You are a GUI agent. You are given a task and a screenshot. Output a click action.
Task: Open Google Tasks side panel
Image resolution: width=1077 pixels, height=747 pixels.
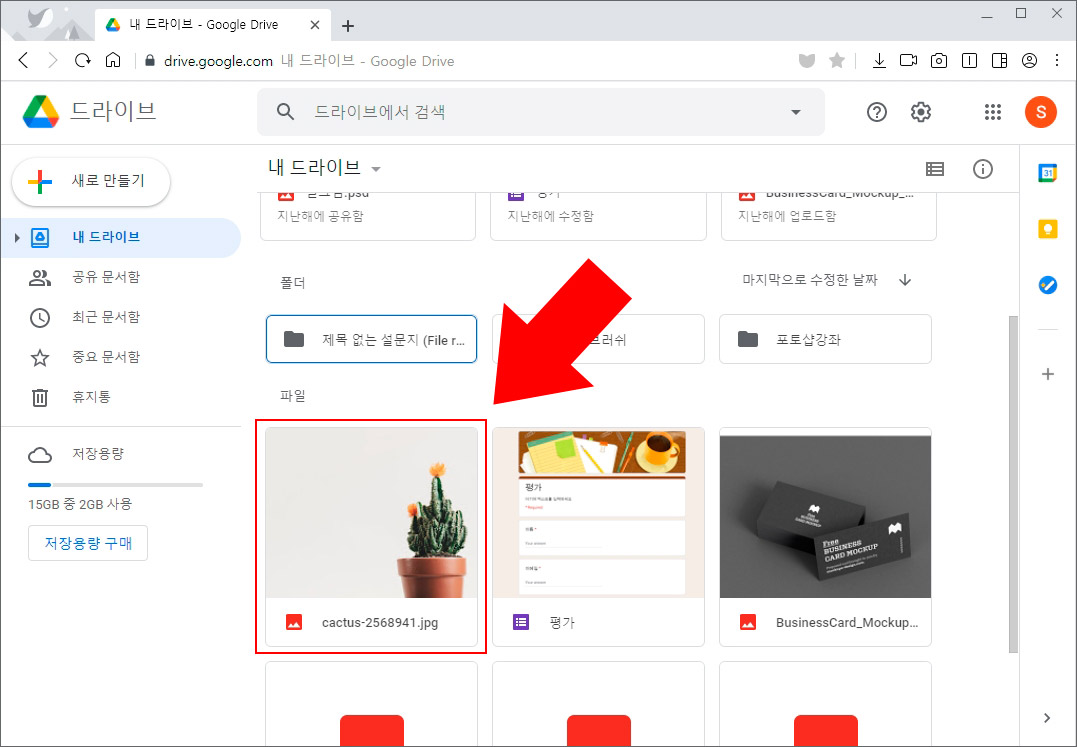(1047, 284)
